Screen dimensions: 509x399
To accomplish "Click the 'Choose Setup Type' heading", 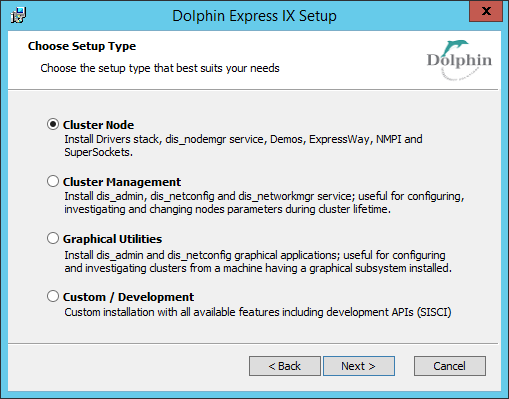I will point(82,46).
